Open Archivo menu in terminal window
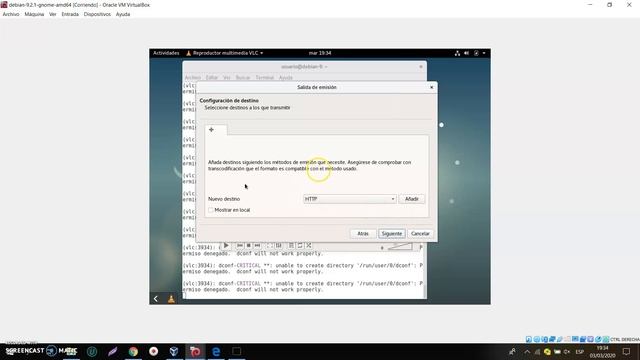Viewport: 640px width, 360px height. (193, 78)
